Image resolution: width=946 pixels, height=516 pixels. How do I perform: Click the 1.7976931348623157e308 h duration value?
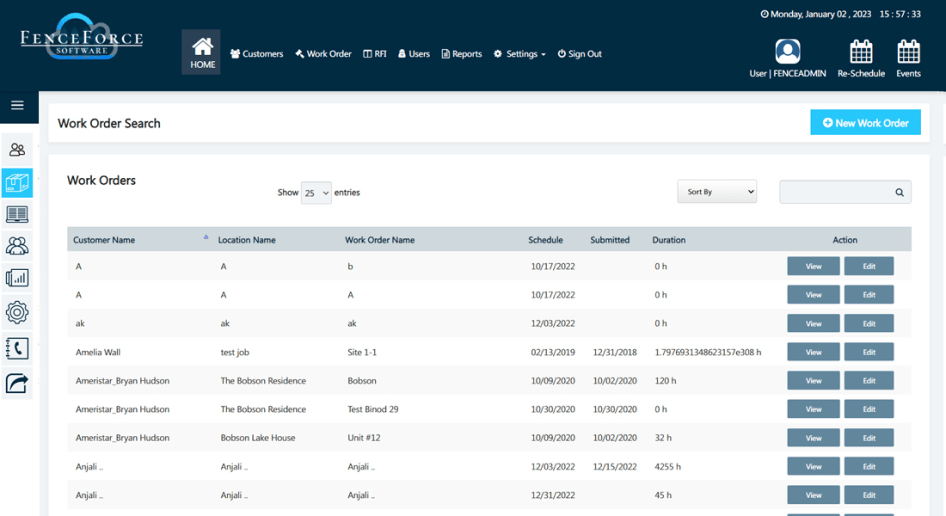pyautogui.click(x=708, y=352)
